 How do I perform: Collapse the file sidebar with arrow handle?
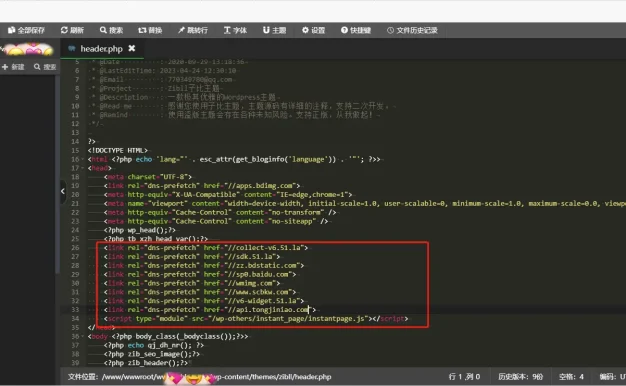pyautogui.click(x=63, y=191)
